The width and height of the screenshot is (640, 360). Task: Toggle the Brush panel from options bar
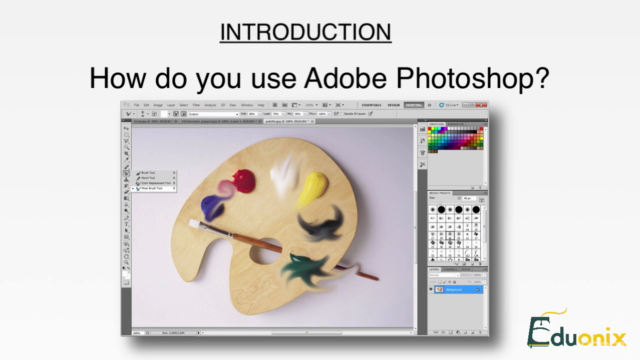pos(154,114)
